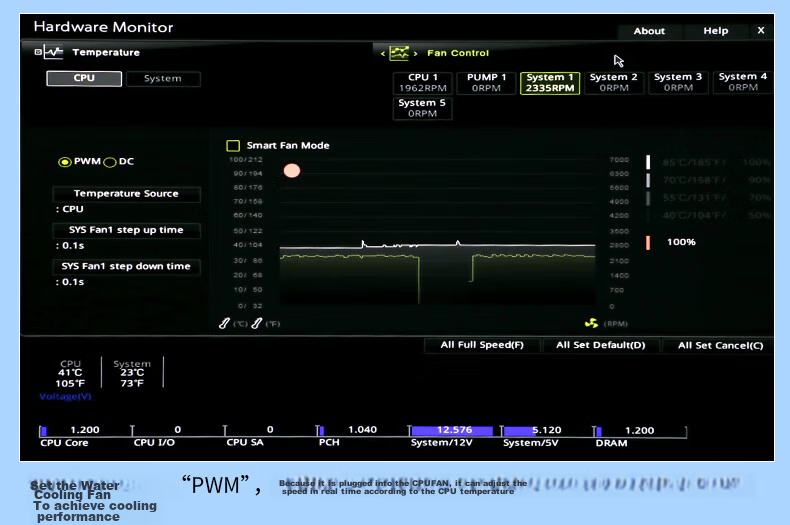Image resolution: width=790 pixels, height=525 pixels.
Task: Click the ': 0.1s' step down time value
Action: click(70, 282)
